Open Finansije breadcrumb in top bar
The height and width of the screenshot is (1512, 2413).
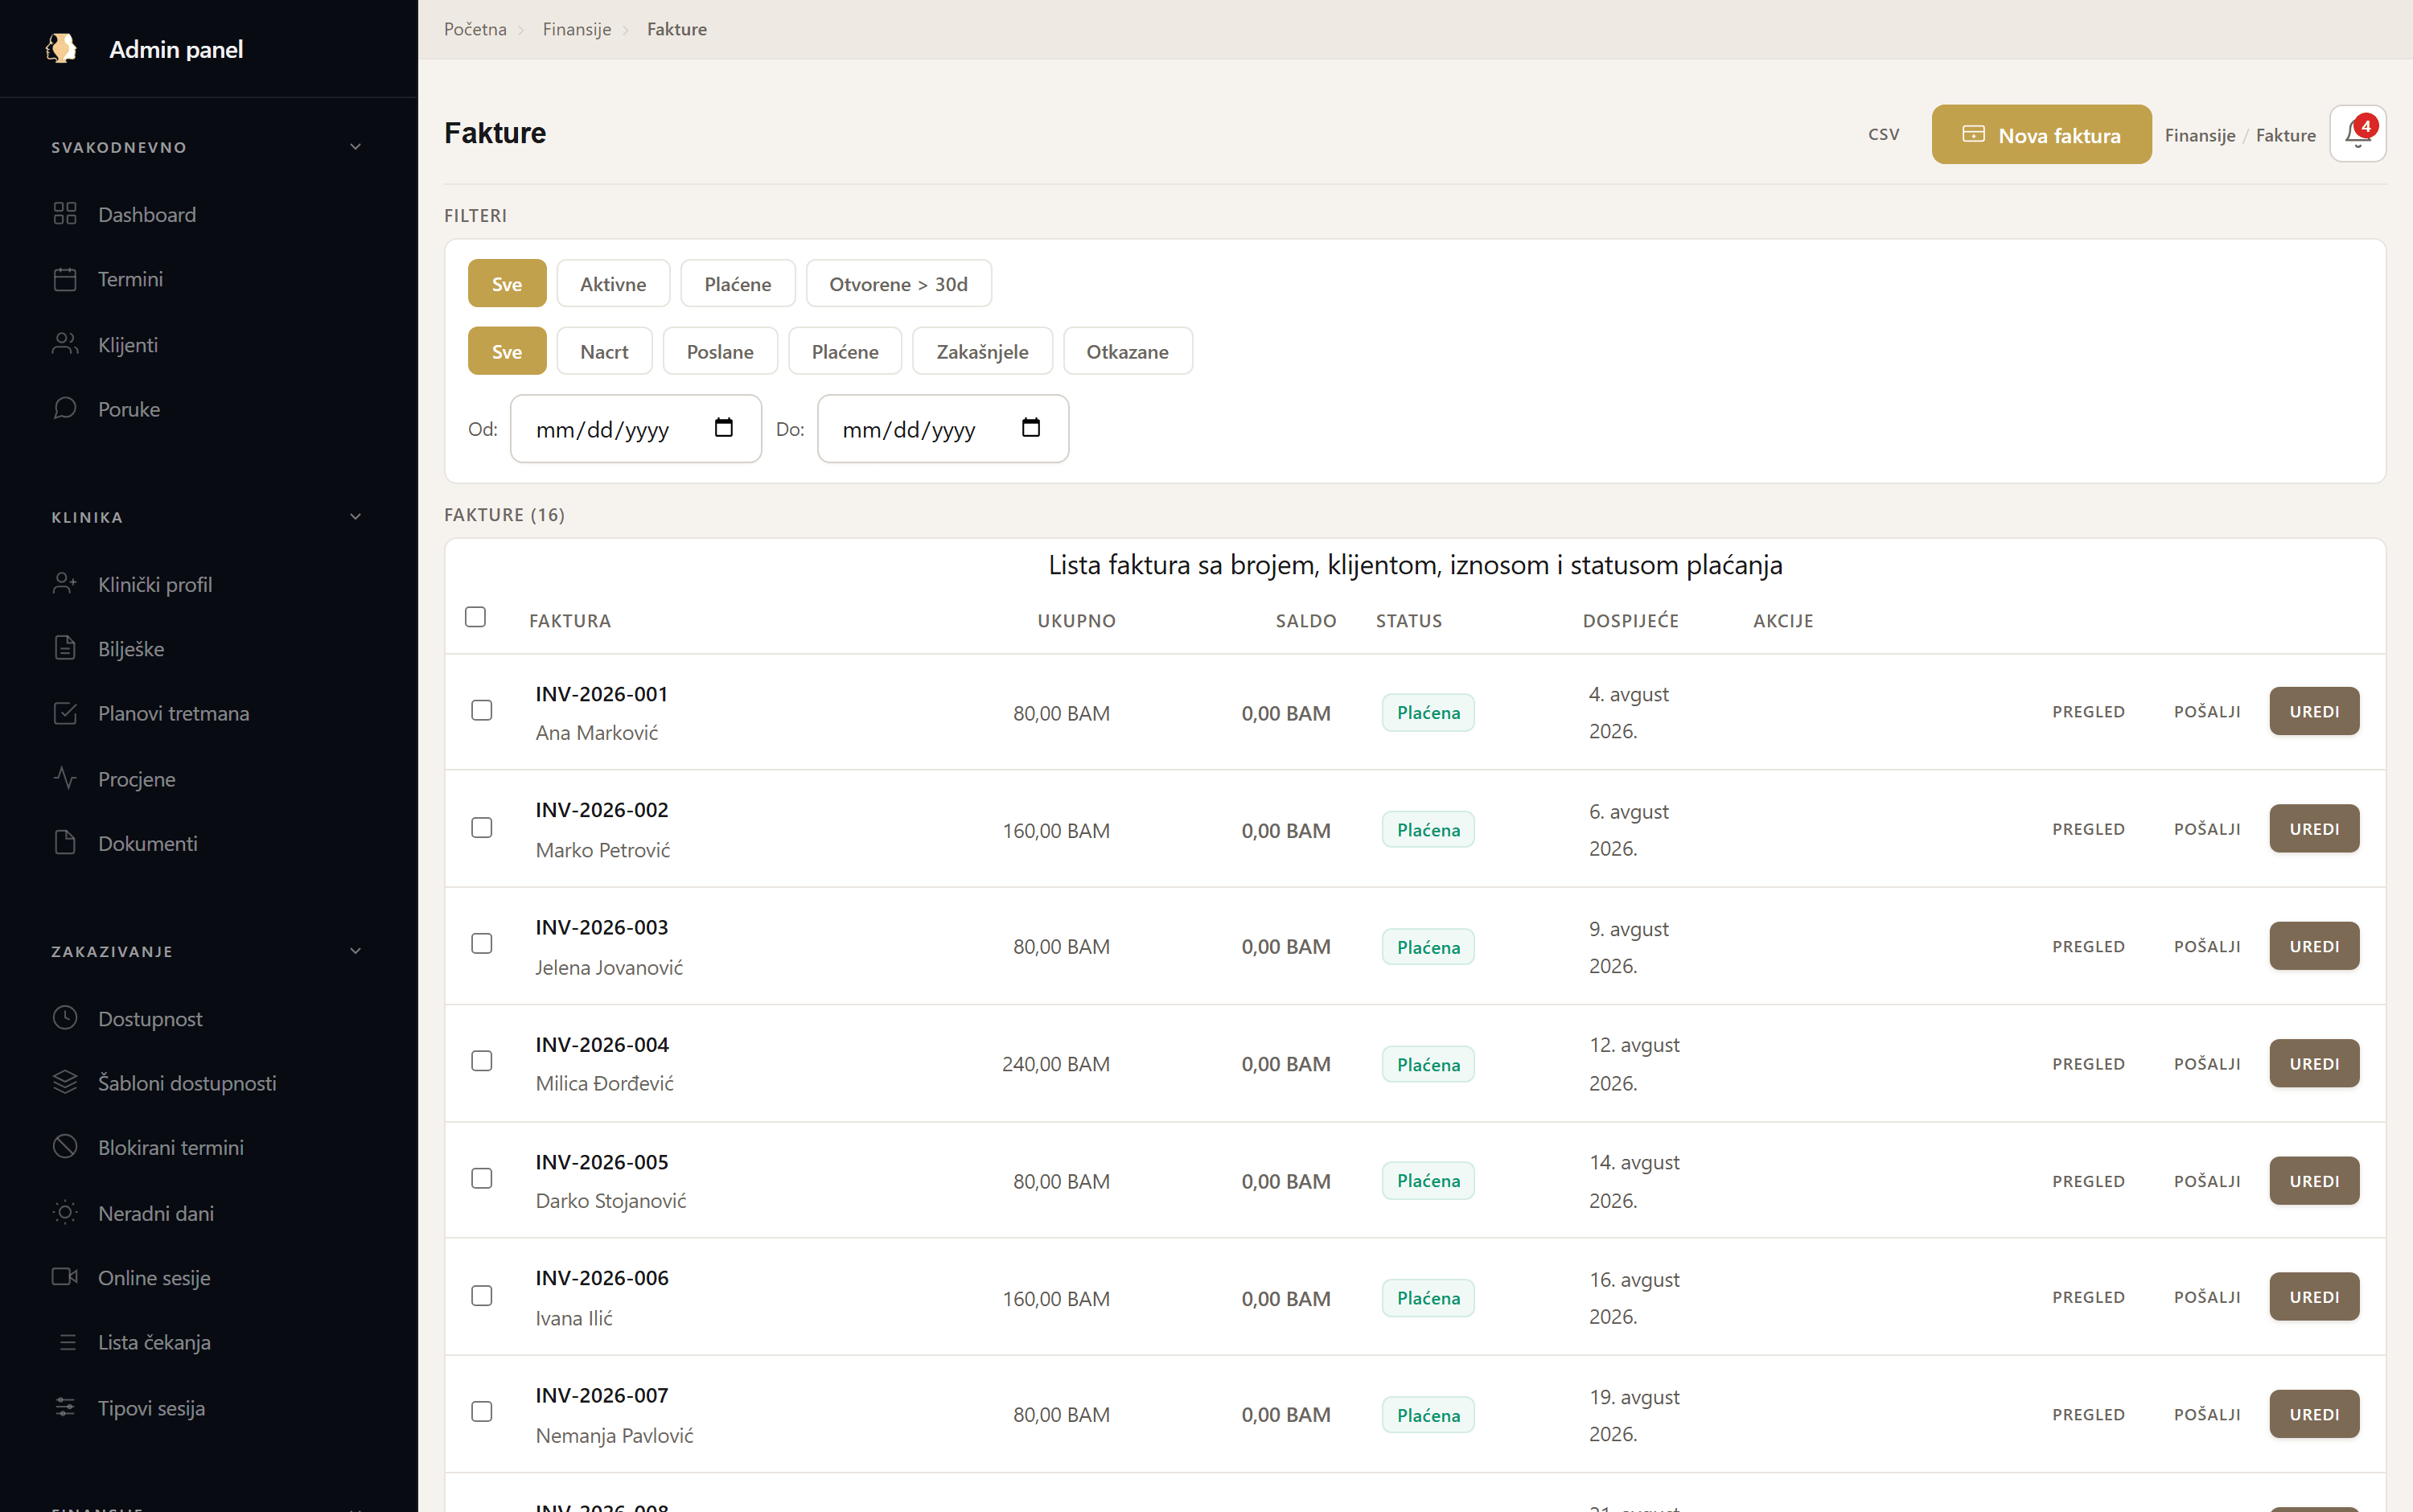tap(576, 29)
